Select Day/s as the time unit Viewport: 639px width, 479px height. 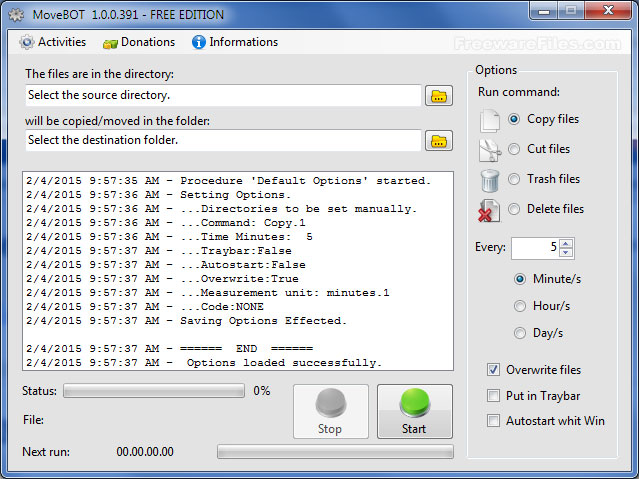(521, 333)
